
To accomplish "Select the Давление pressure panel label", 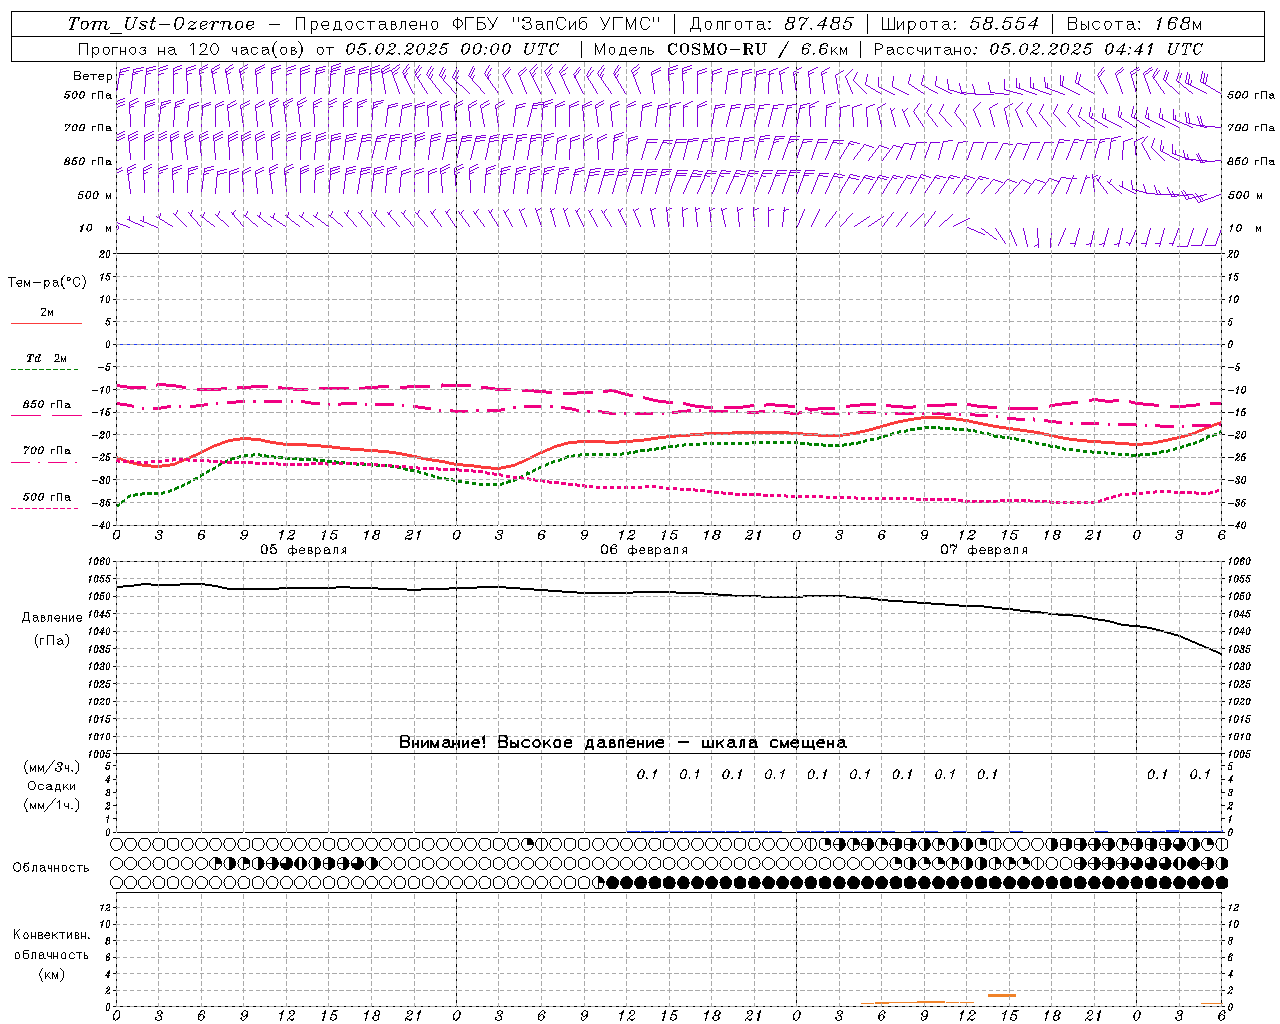I will (51, 618).
